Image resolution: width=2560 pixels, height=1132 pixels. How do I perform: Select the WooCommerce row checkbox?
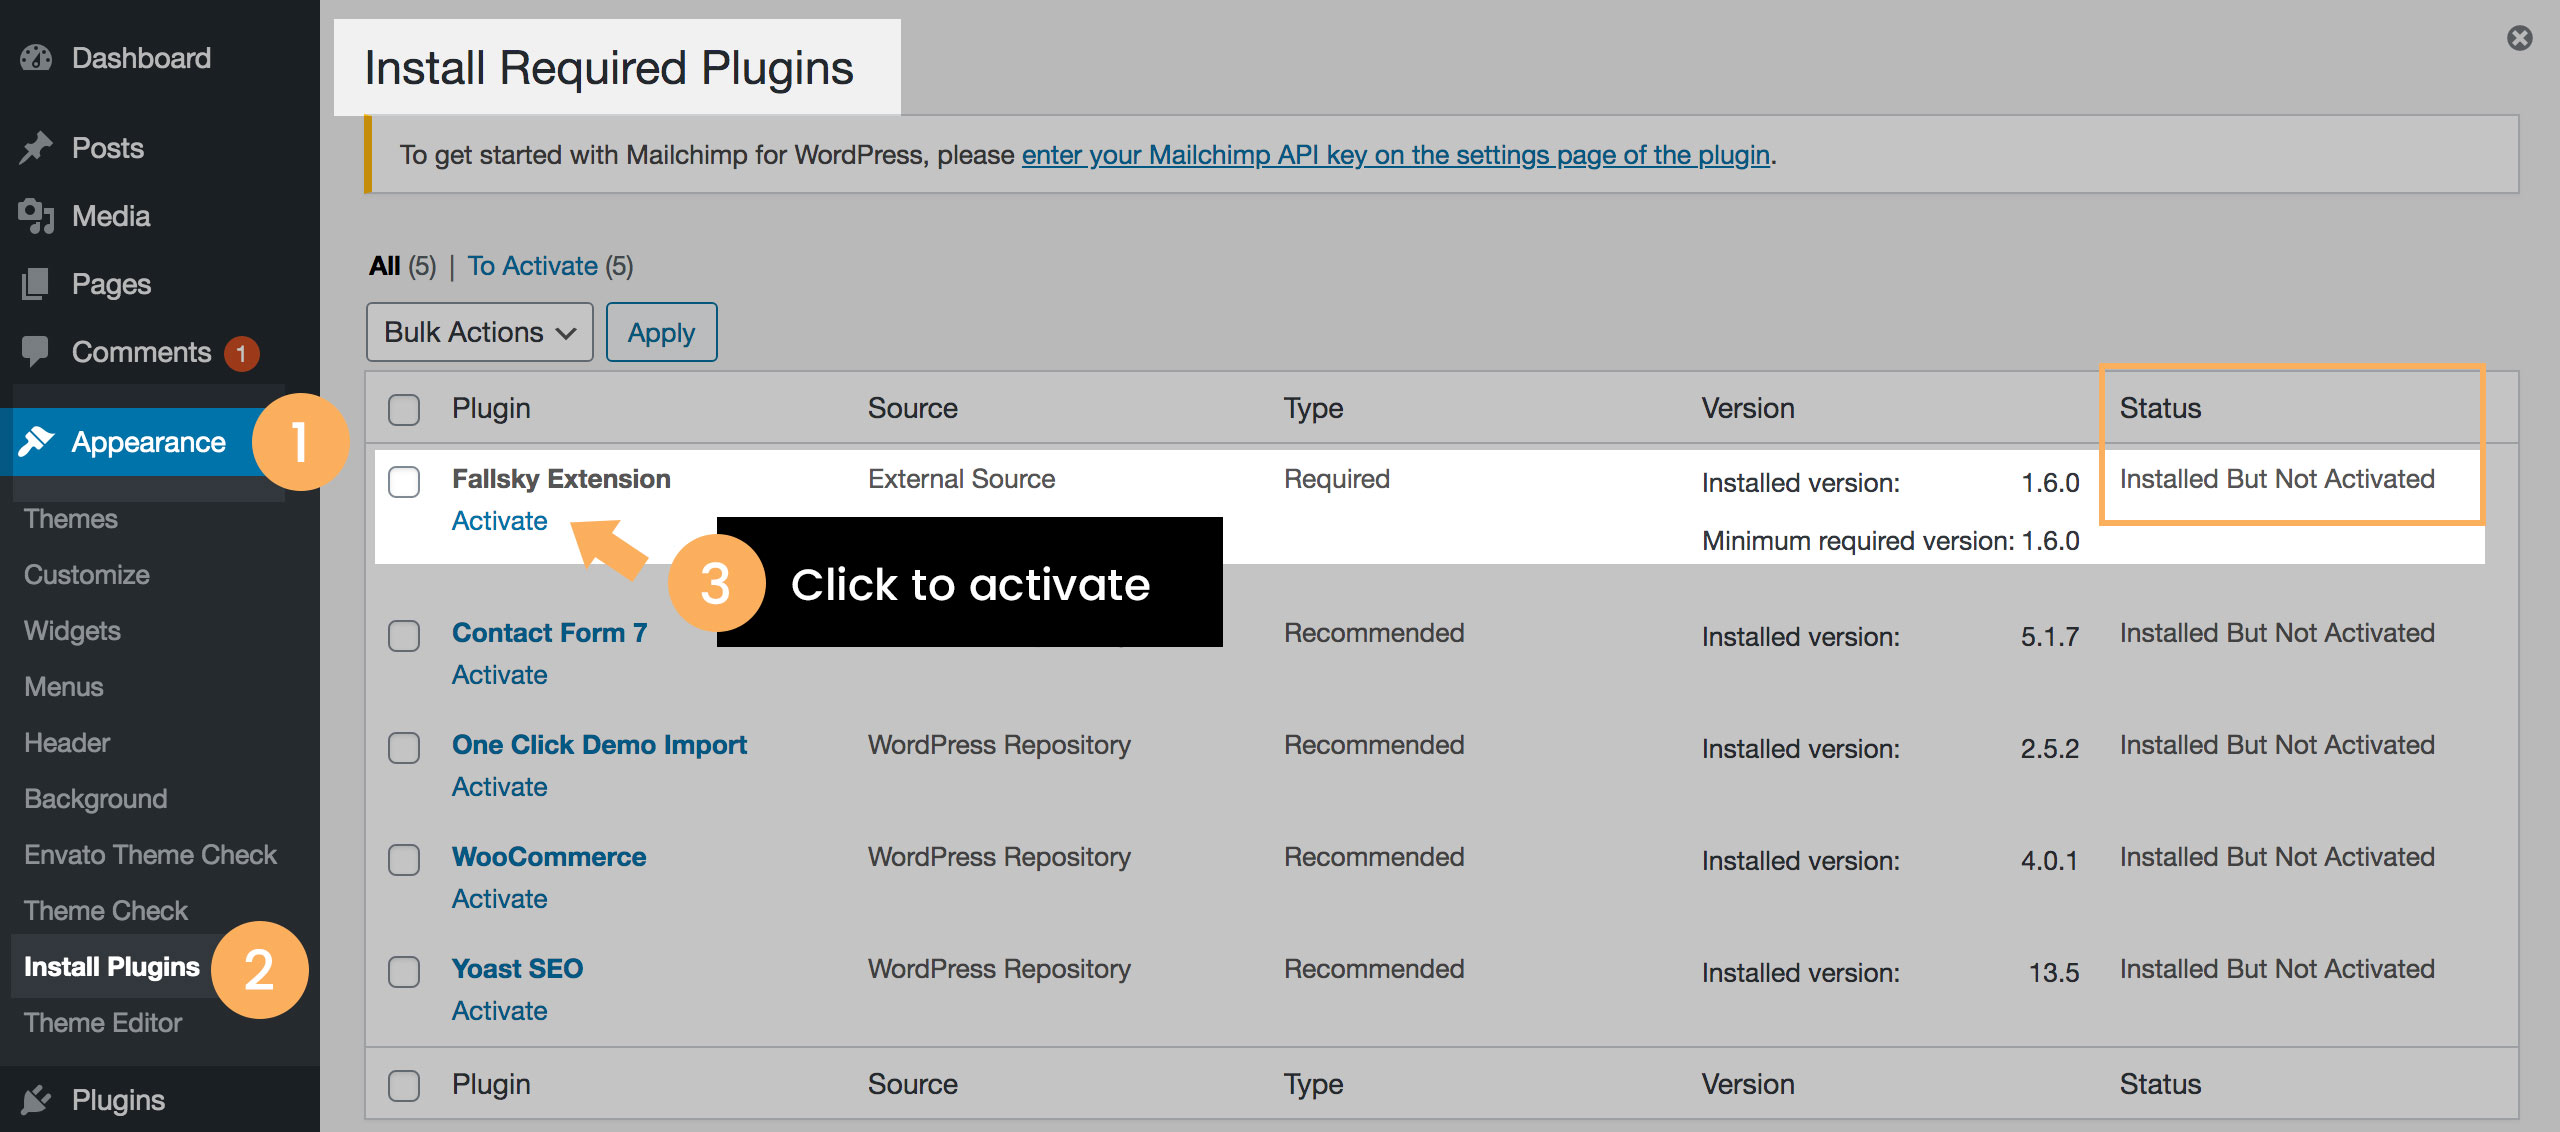click(404, 859)
